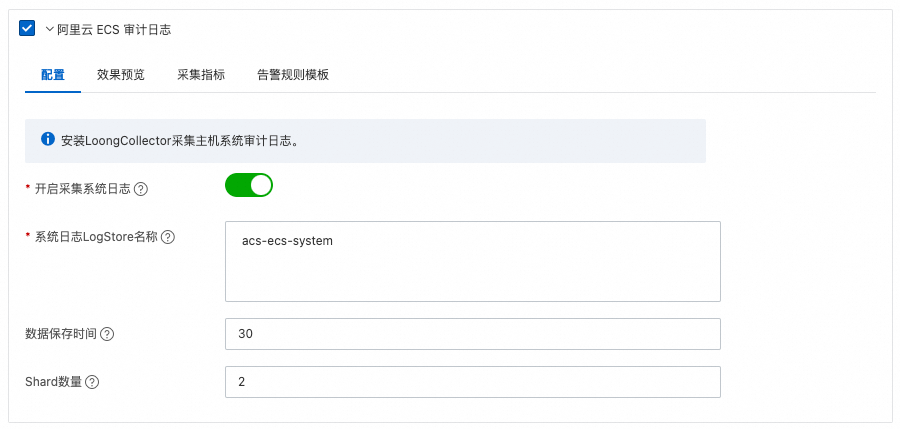The width and height of the screenshot is (900, 429).
Task: Click the LoongCollector info banner message
Action: click(x=180, y=141)
